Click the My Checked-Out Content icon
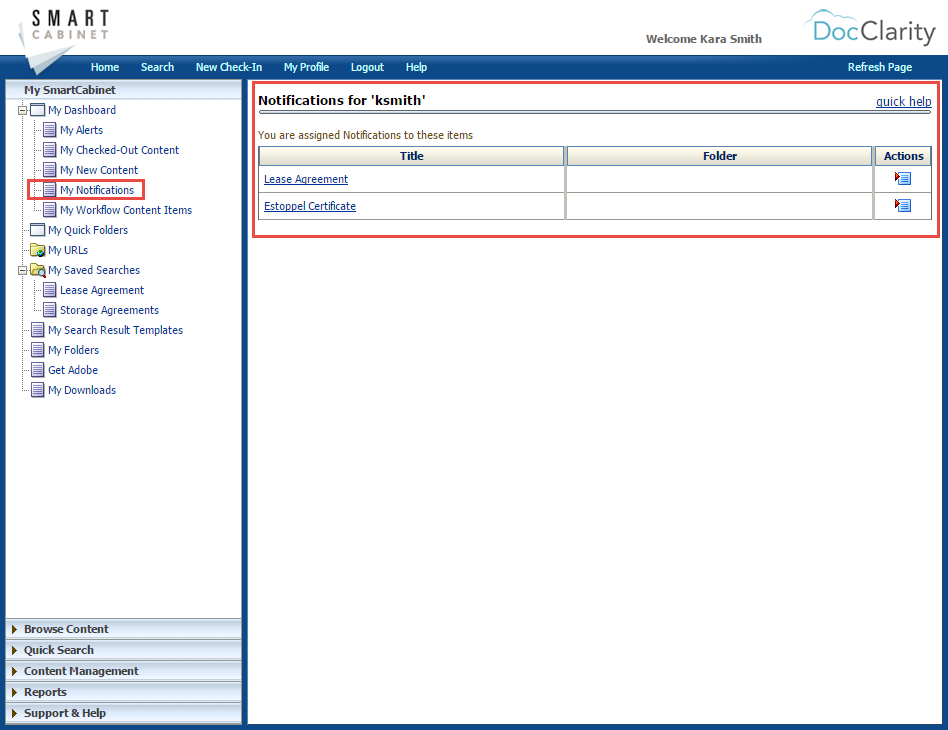Viewport: 948px width, 730px height. tap(49, 150)
